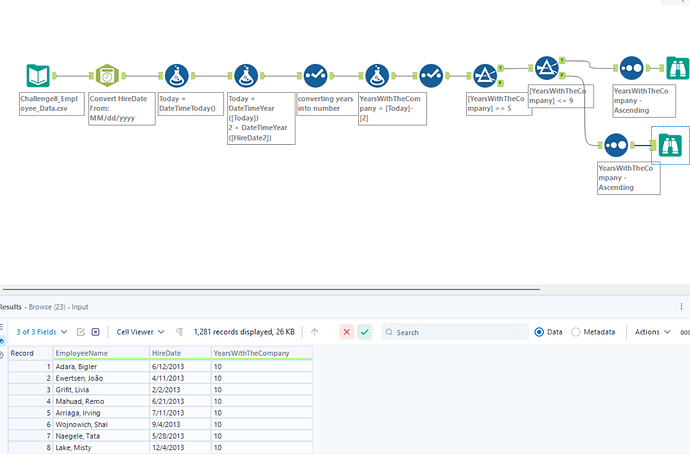Expand the Cell Viewer dropdown
Image resolution: width=690 pixels, height=454 pixels.
tap(140, 332)
